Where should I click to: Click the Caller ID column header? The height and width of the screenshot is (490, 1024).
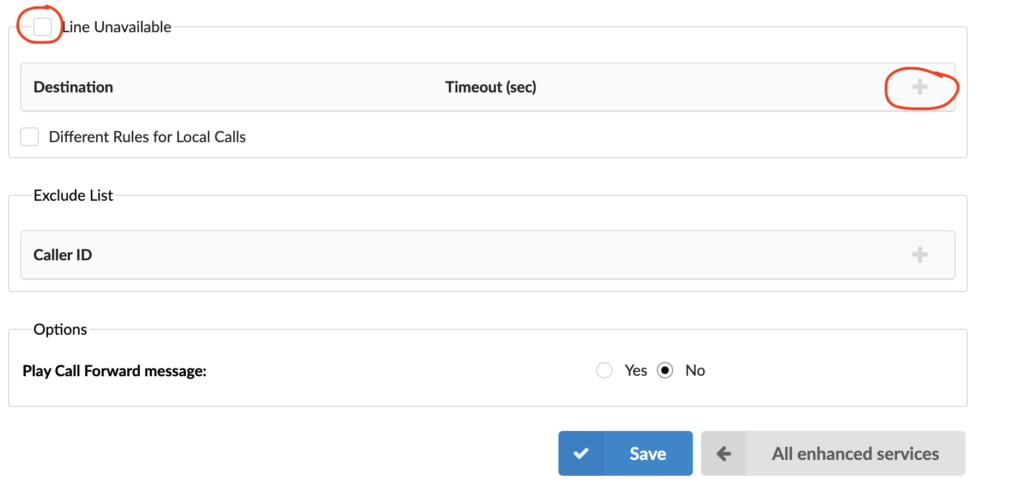tap(63, 255)
